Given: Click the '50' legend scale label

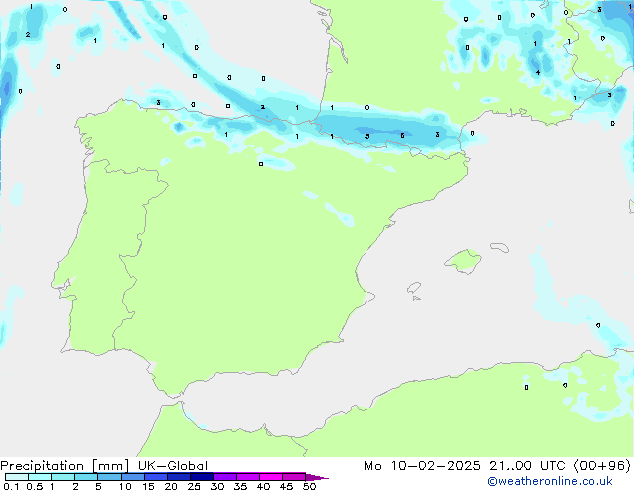Looking at the screenshot, I should coord(309,486).
